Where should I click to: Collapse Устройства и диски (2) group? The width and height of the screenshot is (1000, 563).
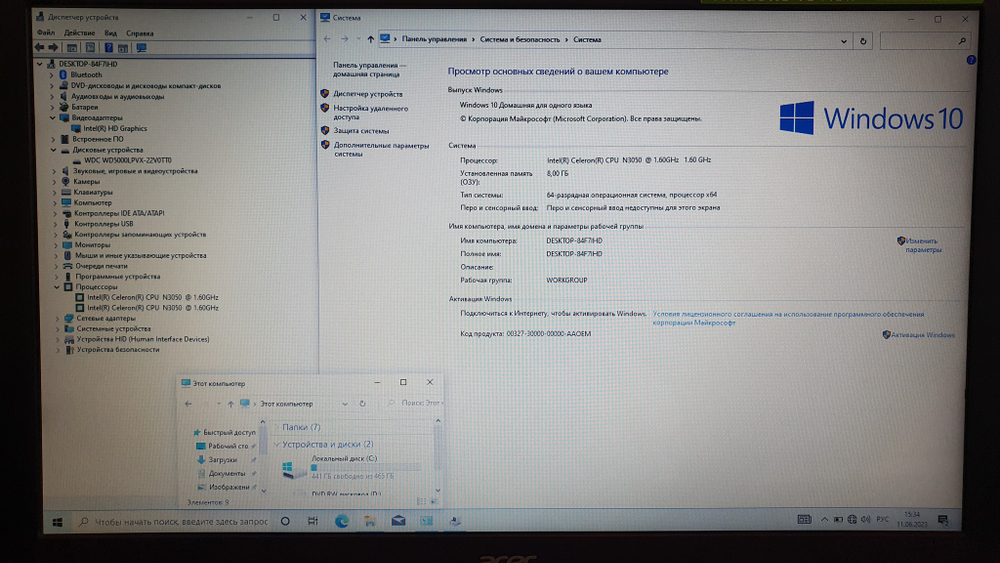[x=277, y=444]
